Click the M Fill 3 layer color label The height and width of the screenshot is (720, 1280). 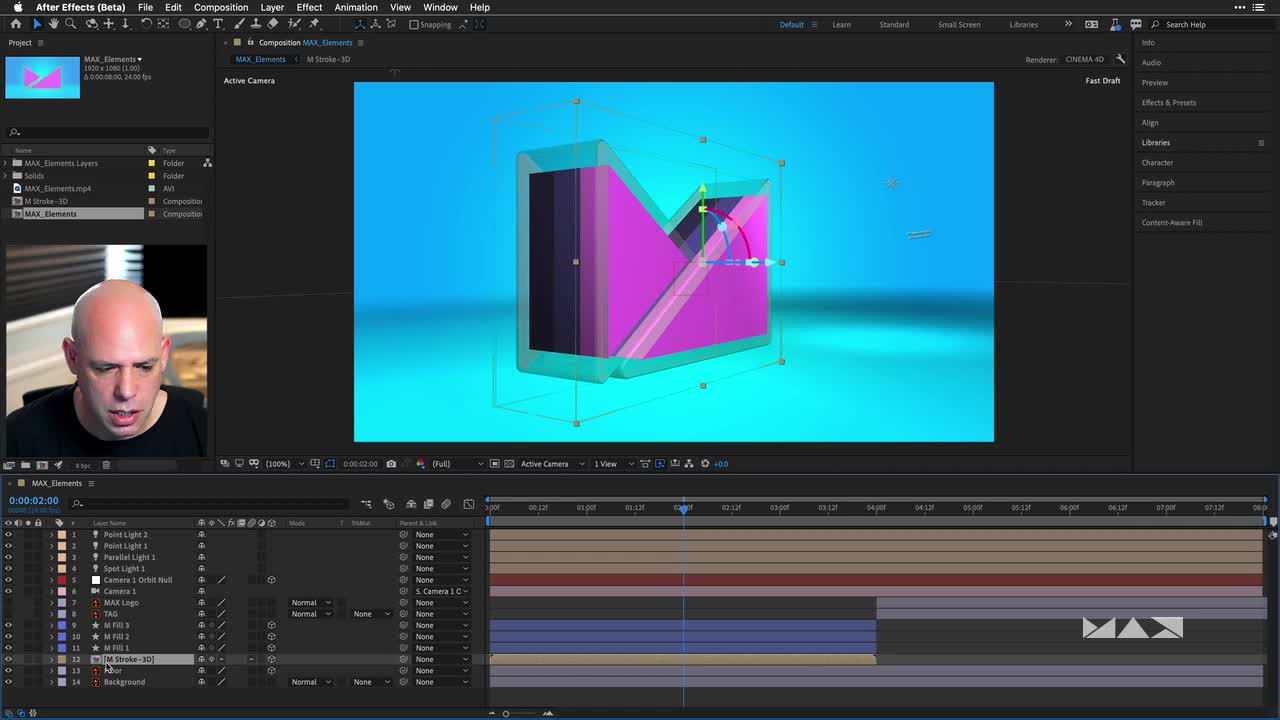[62, 625]
